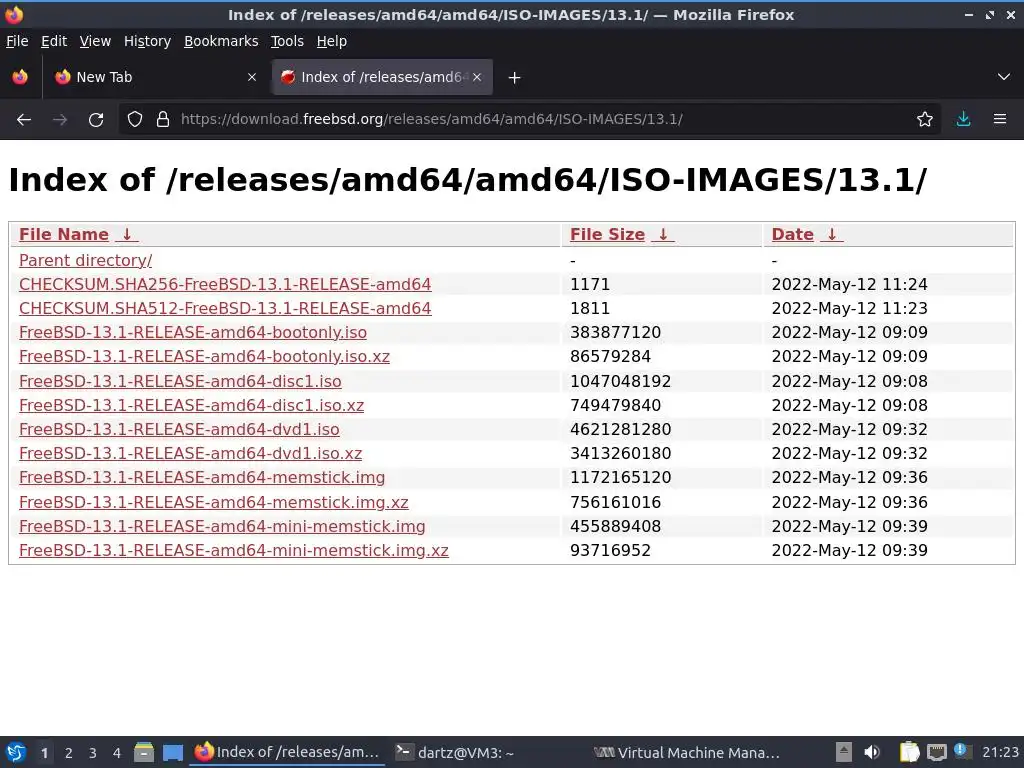Switch to virtual desktop 1

coord(44,753)
